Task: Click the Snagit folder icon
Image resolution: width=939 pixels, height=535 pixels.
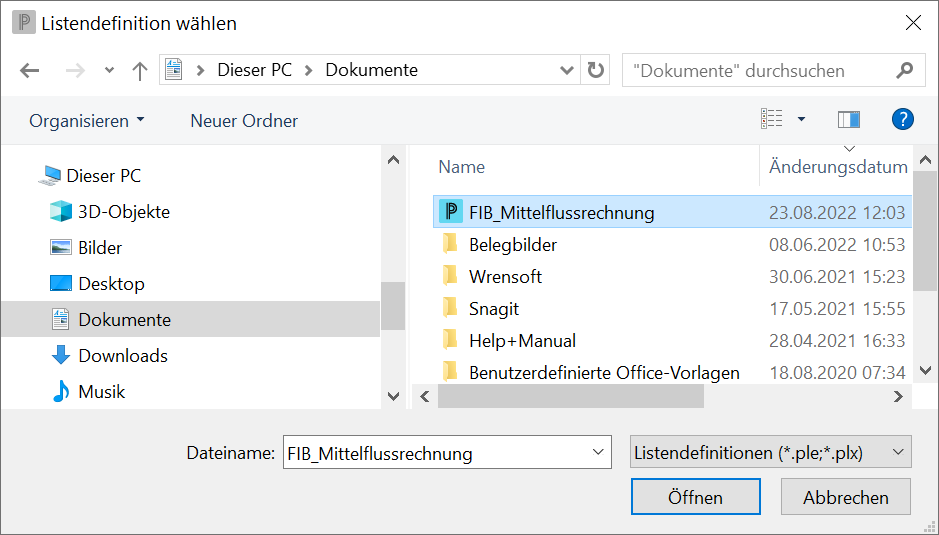Action: coord(450,308)
